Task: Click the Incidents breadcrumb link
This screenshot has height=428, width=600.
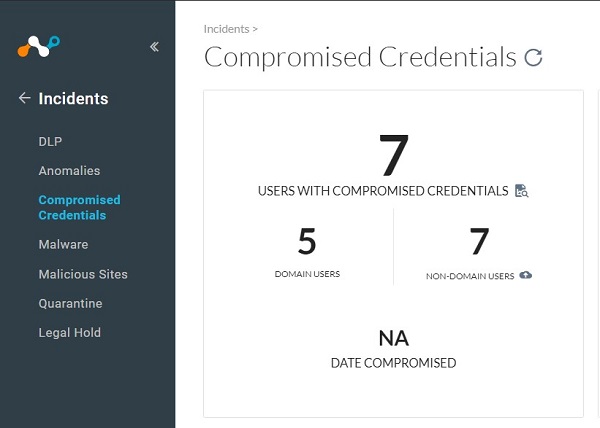Action: click(x=225, y=30)
